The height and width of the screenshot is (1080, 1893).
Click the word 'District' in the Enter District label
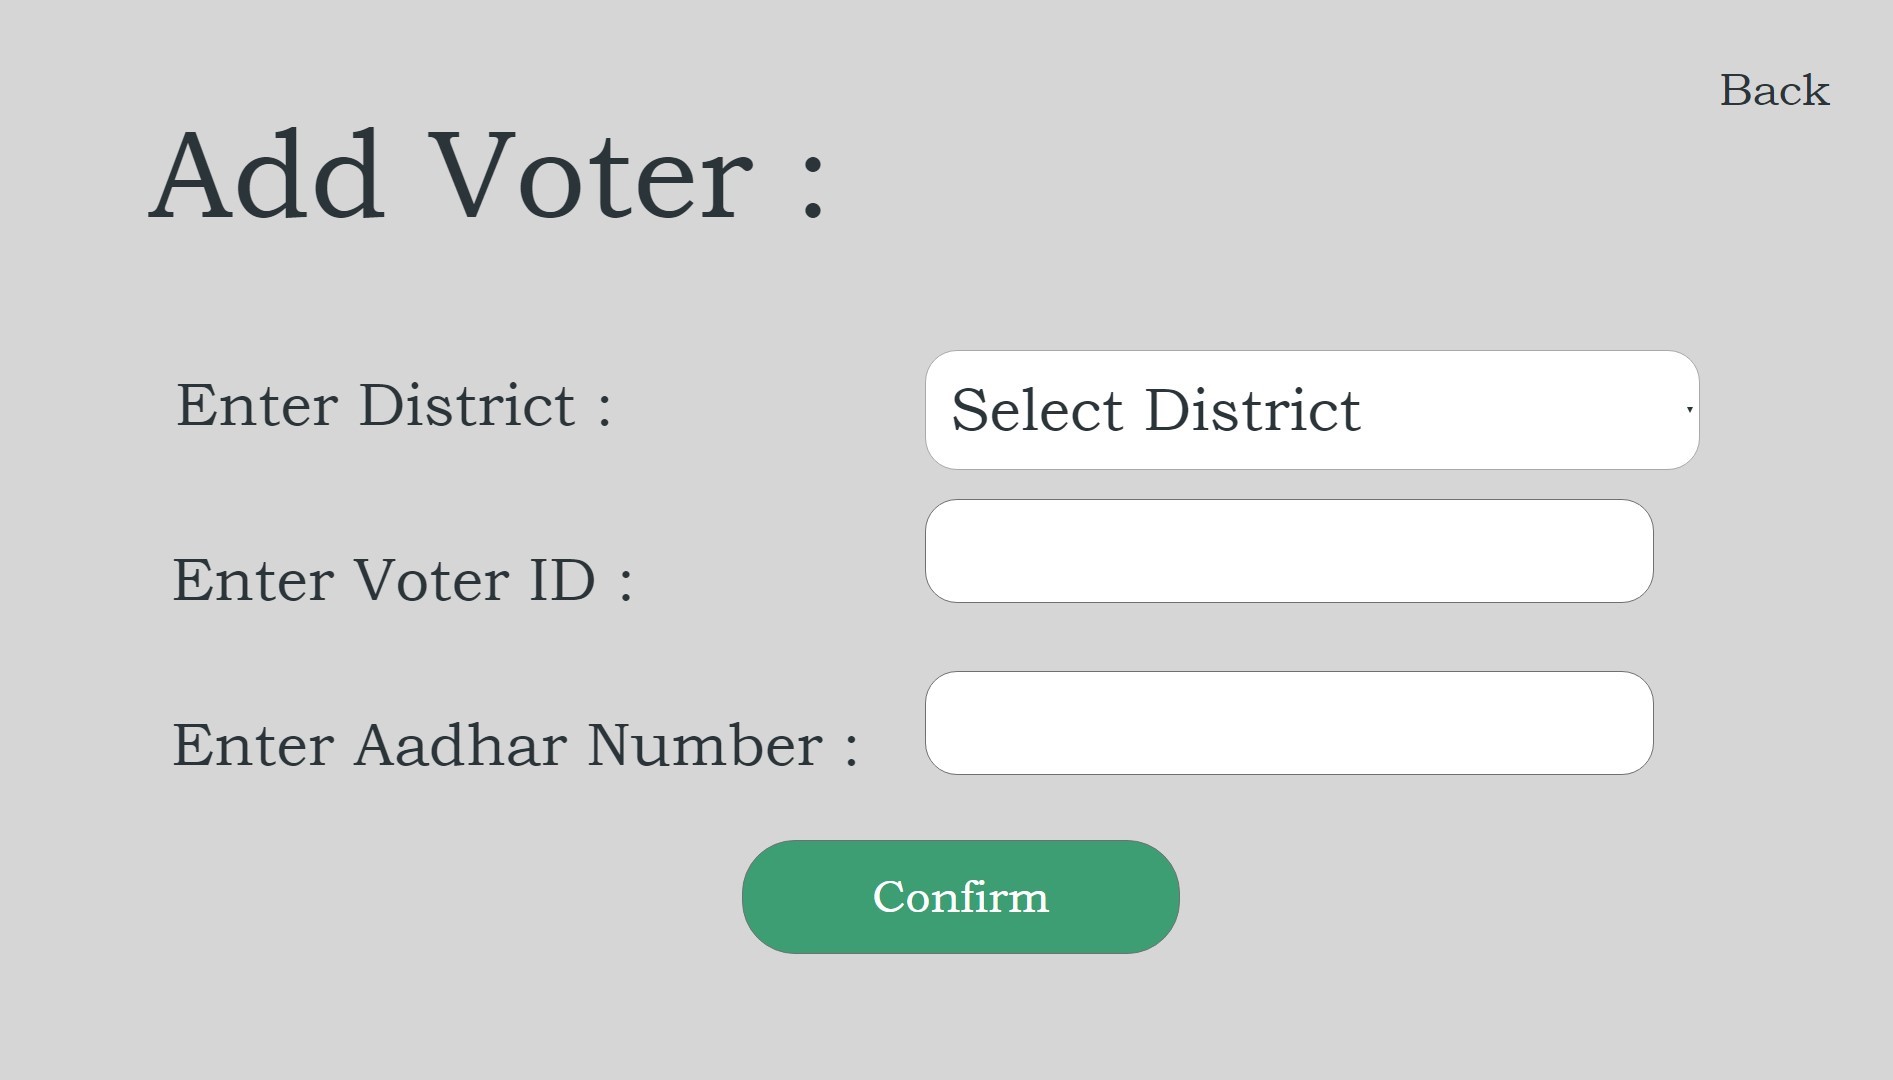point(467,405)
